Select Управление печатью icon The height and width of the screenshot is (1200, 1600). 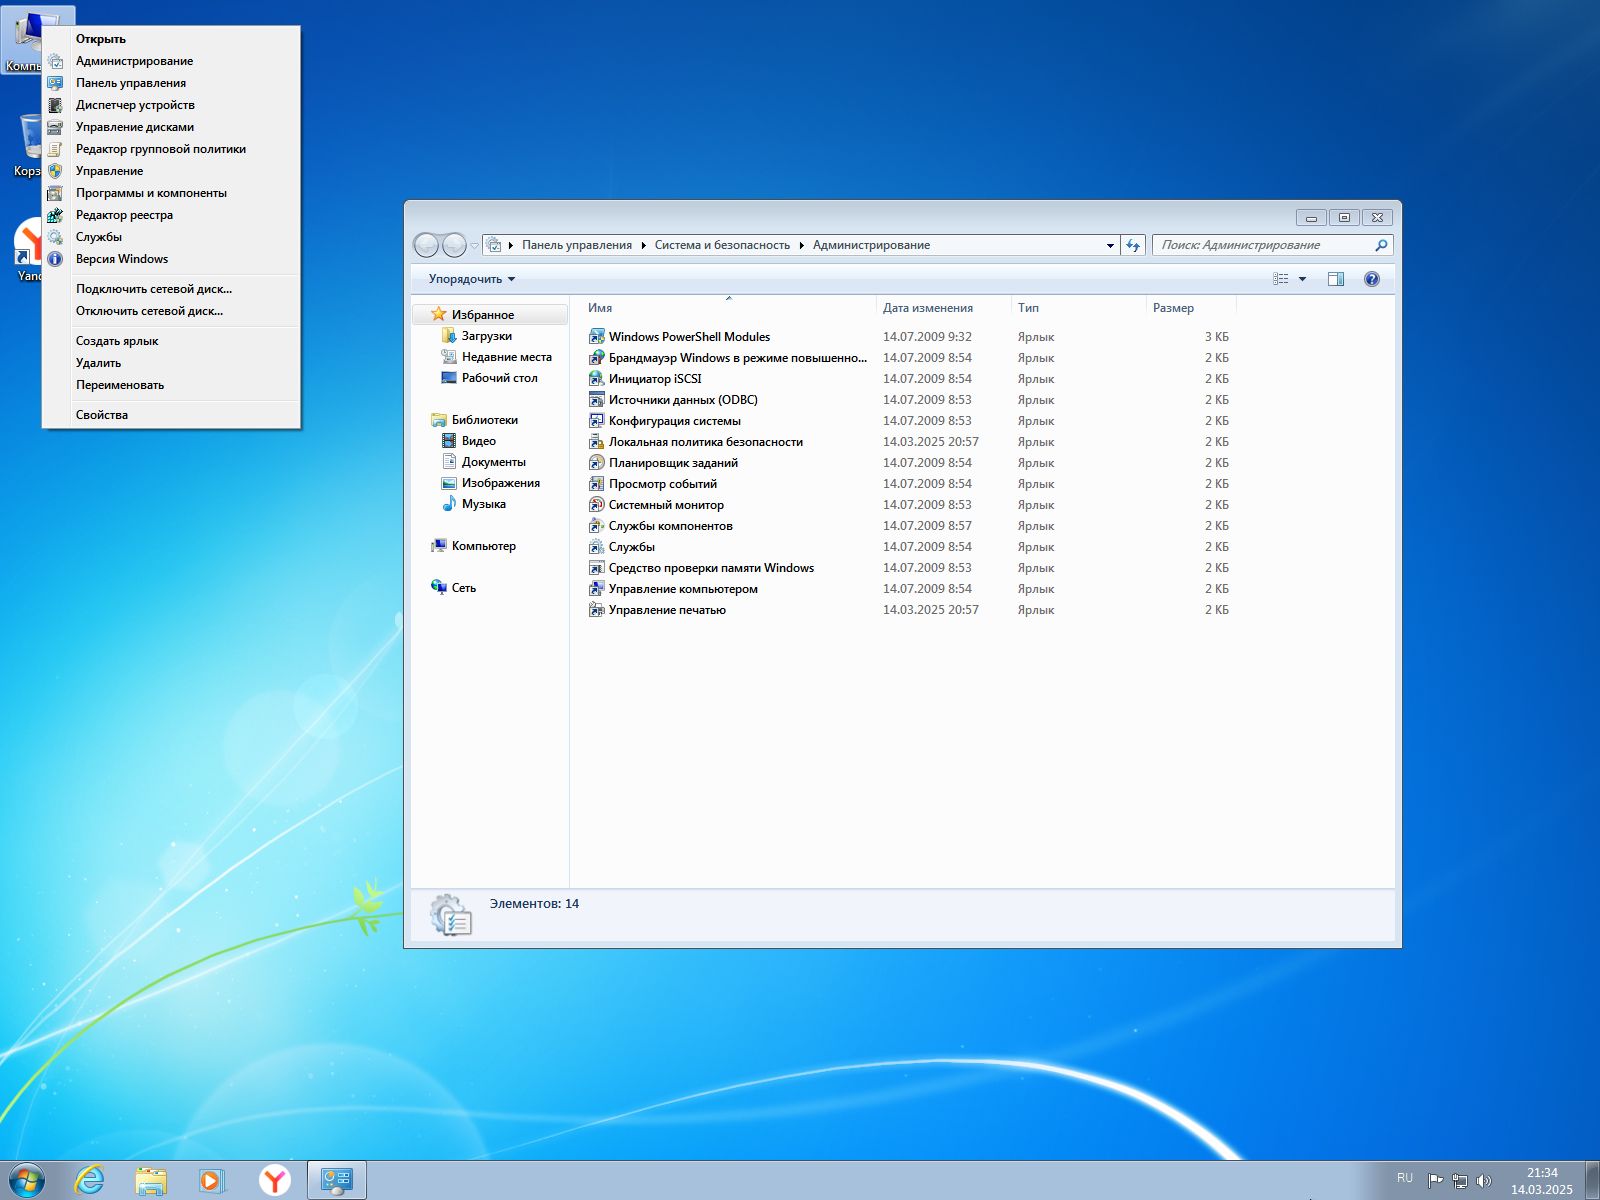pos(596,610)
